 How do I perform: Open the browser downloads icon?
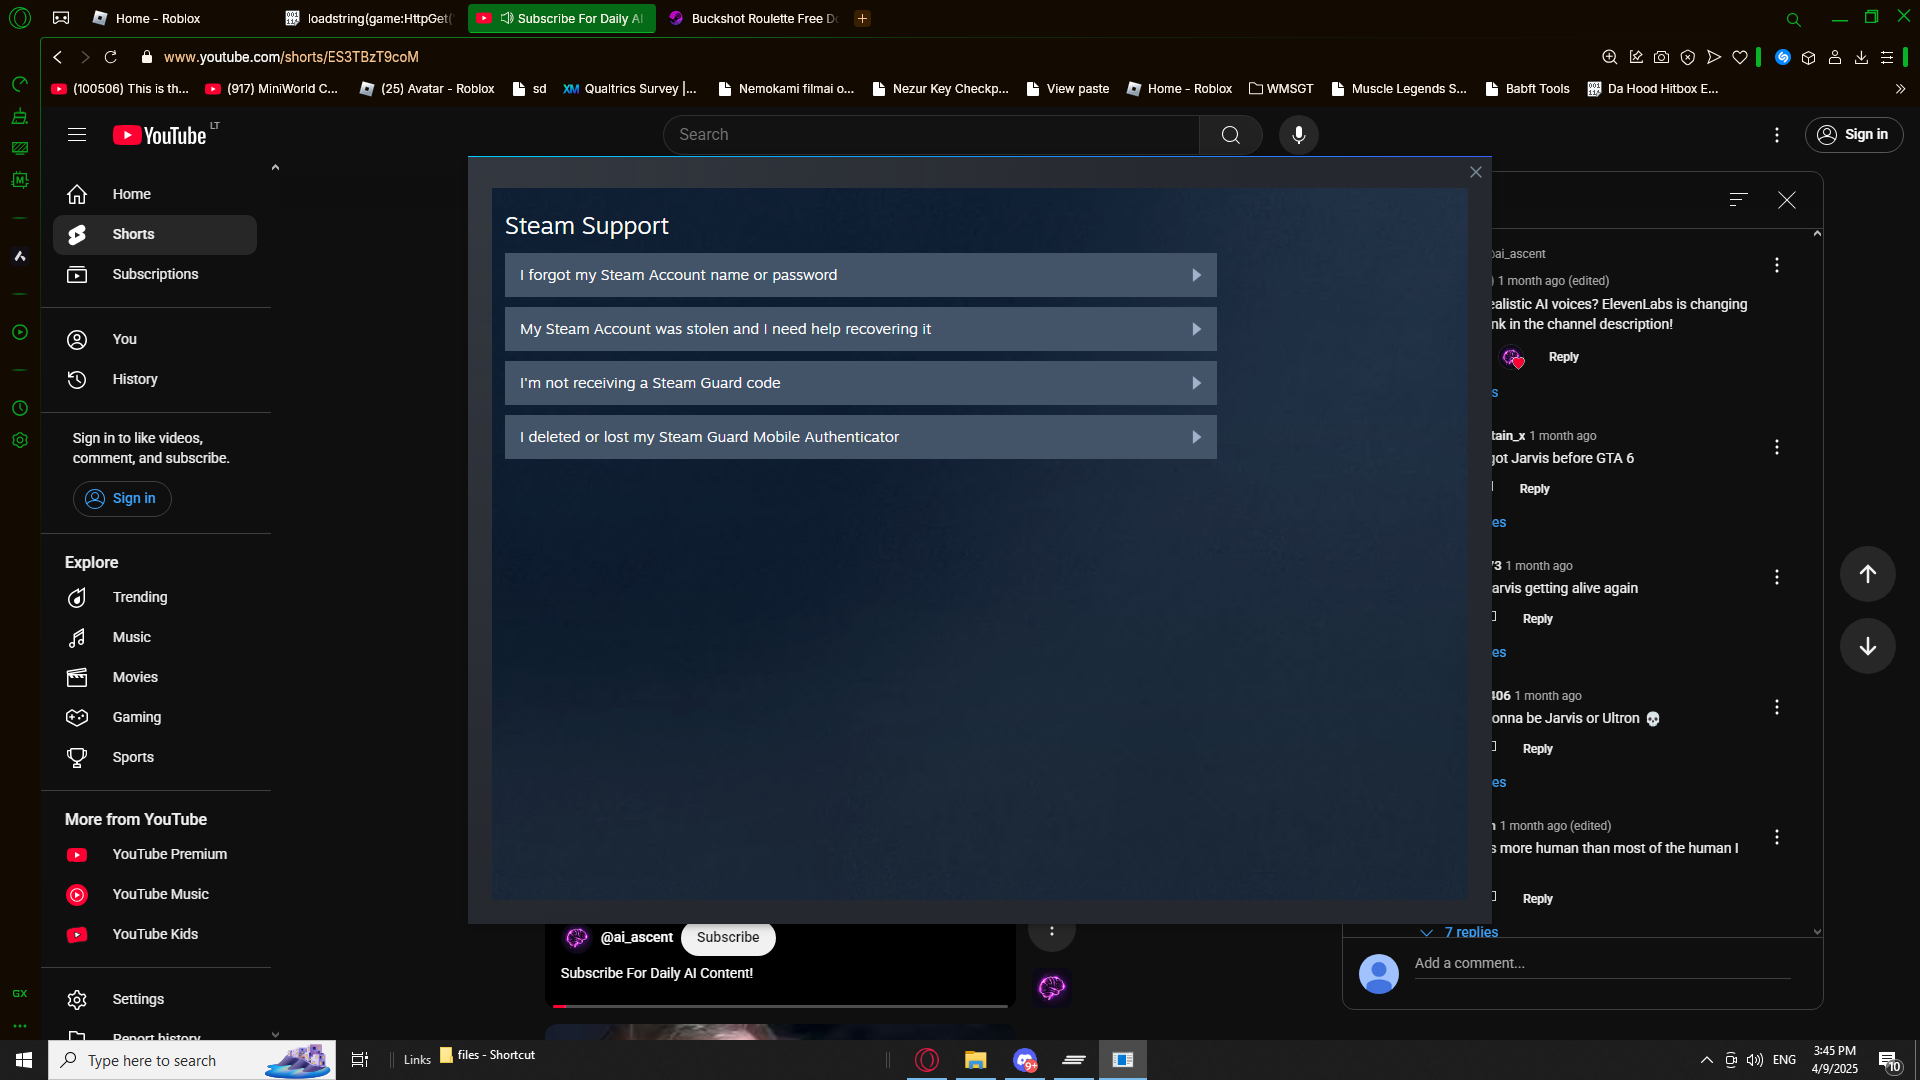(1861, 57)
